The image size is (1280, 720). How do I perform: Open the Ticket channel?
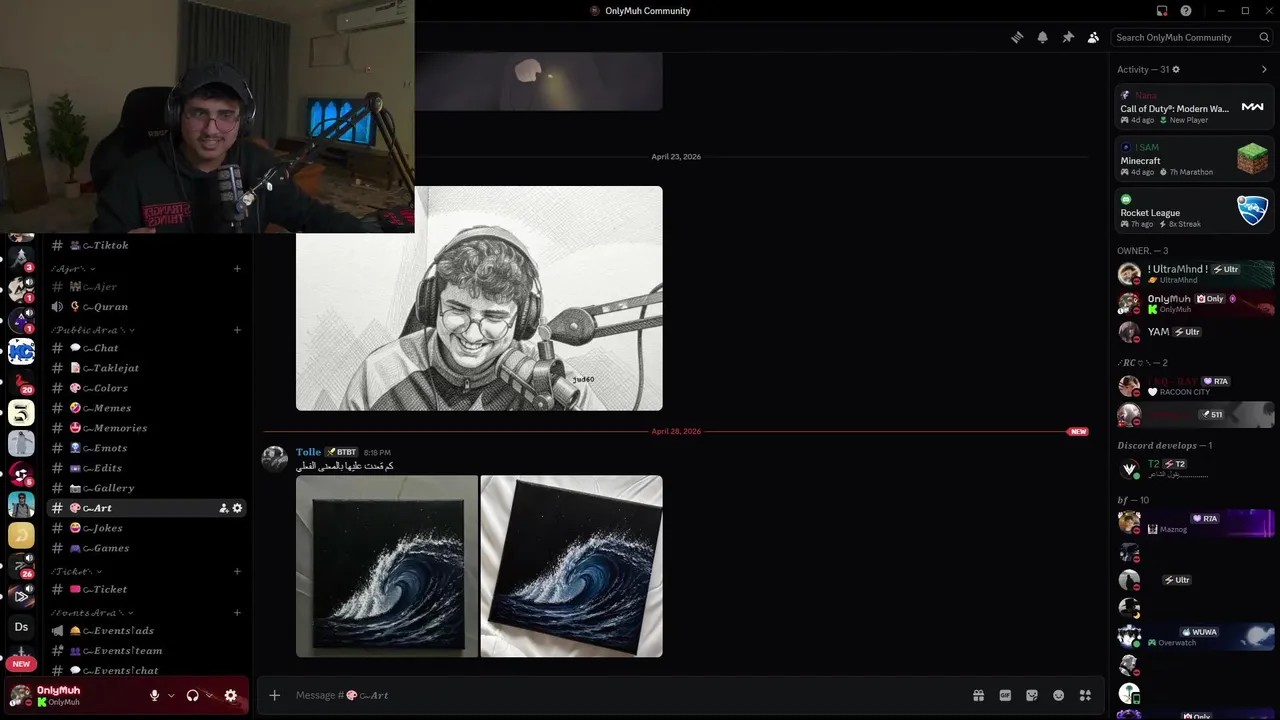click(147, 590)
